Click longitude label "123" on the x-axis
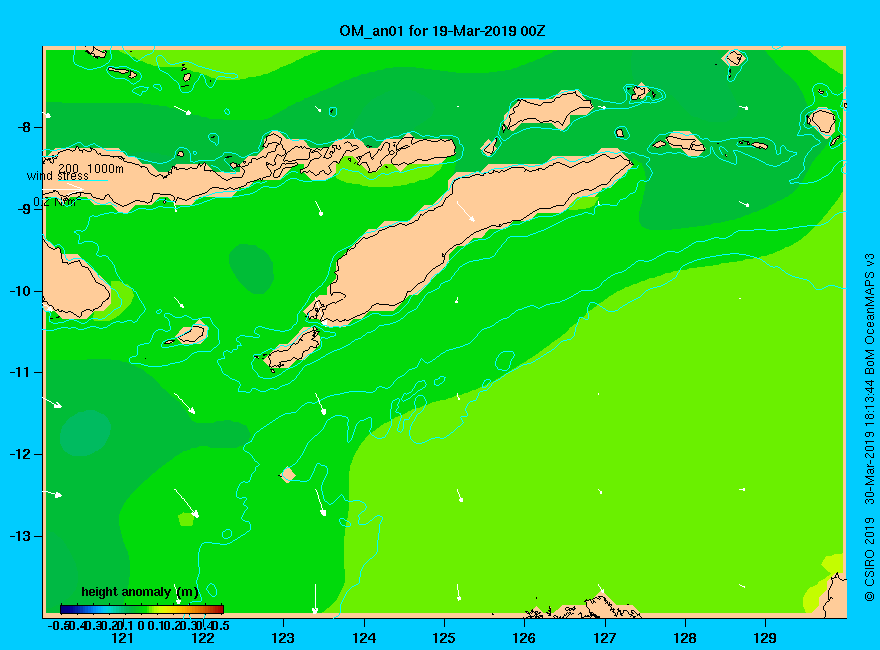 pos(283,638)
